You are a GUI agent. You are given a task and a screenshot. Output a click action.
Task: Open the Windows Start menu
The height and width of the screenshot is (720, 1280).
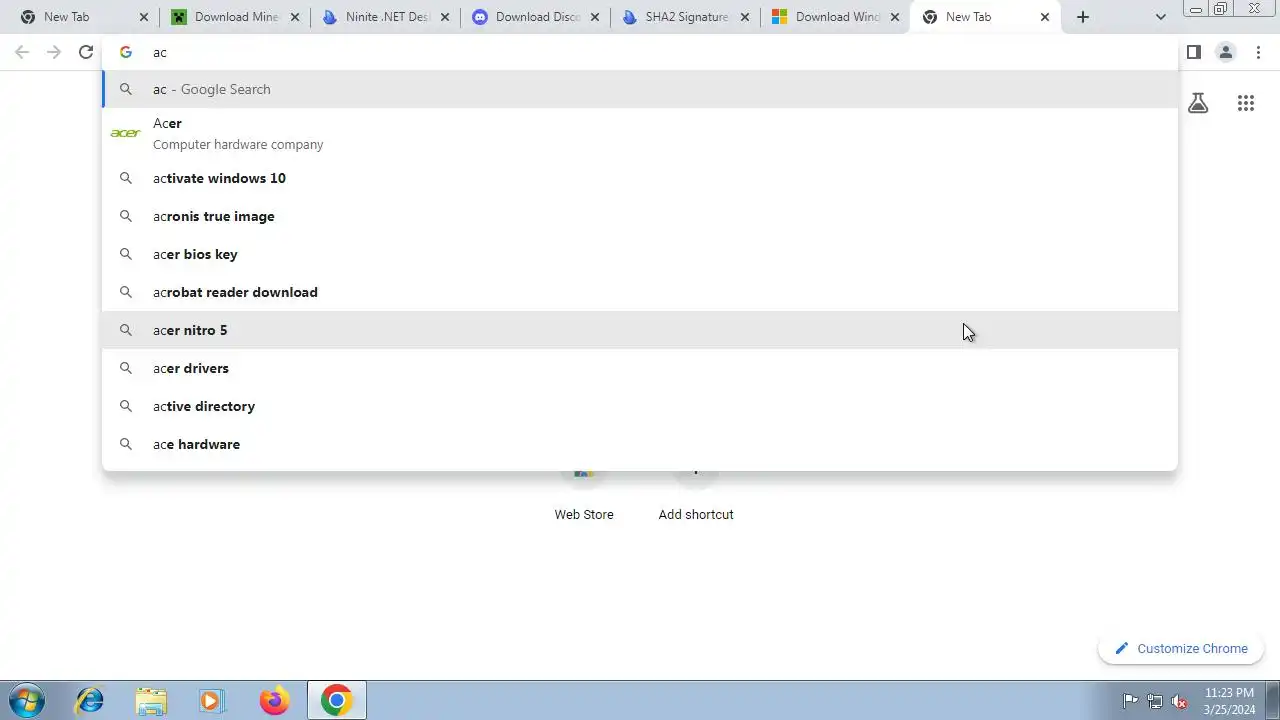(x=27, y=700)
